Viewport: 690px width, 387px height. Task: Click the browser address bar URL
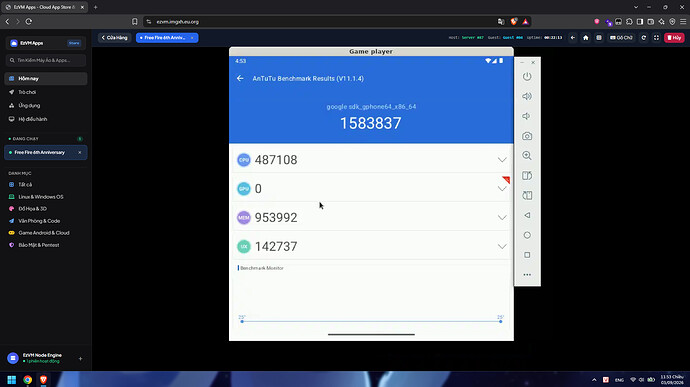177,22
